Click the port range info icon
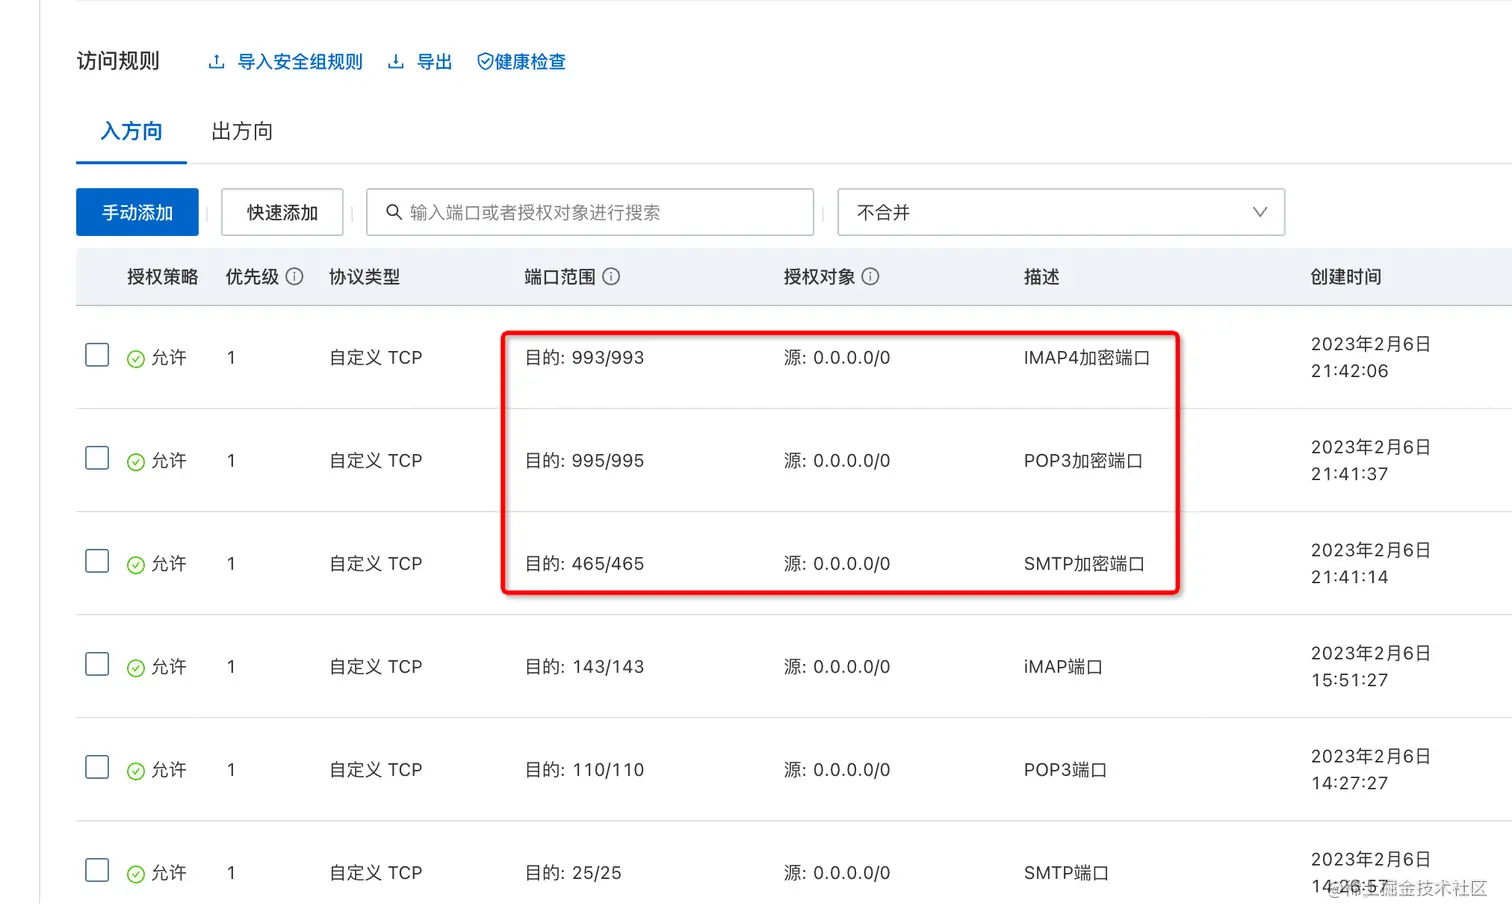1512x923 pixels. pyautogui.click(x=611, y=277)
